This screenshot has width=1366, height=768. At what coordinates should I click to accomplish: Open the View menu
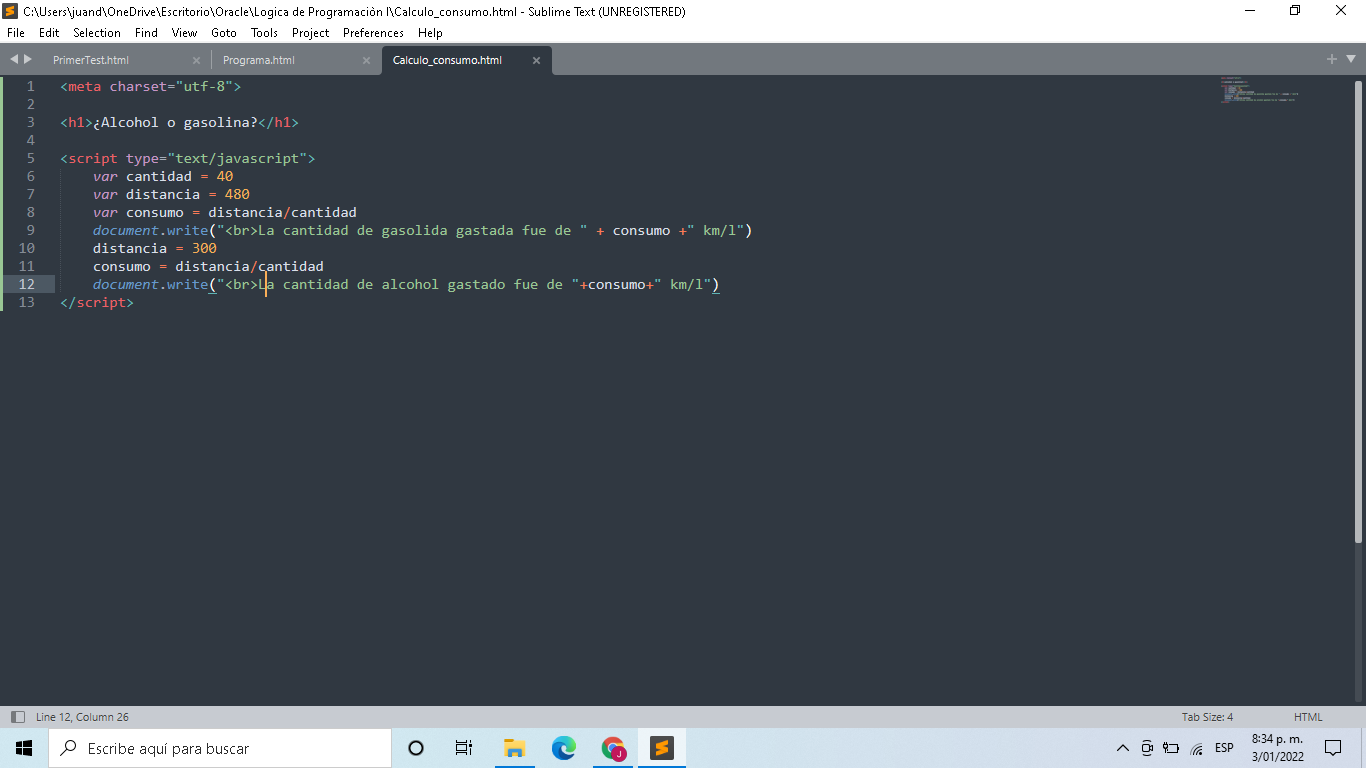click(x=184, y=33)
